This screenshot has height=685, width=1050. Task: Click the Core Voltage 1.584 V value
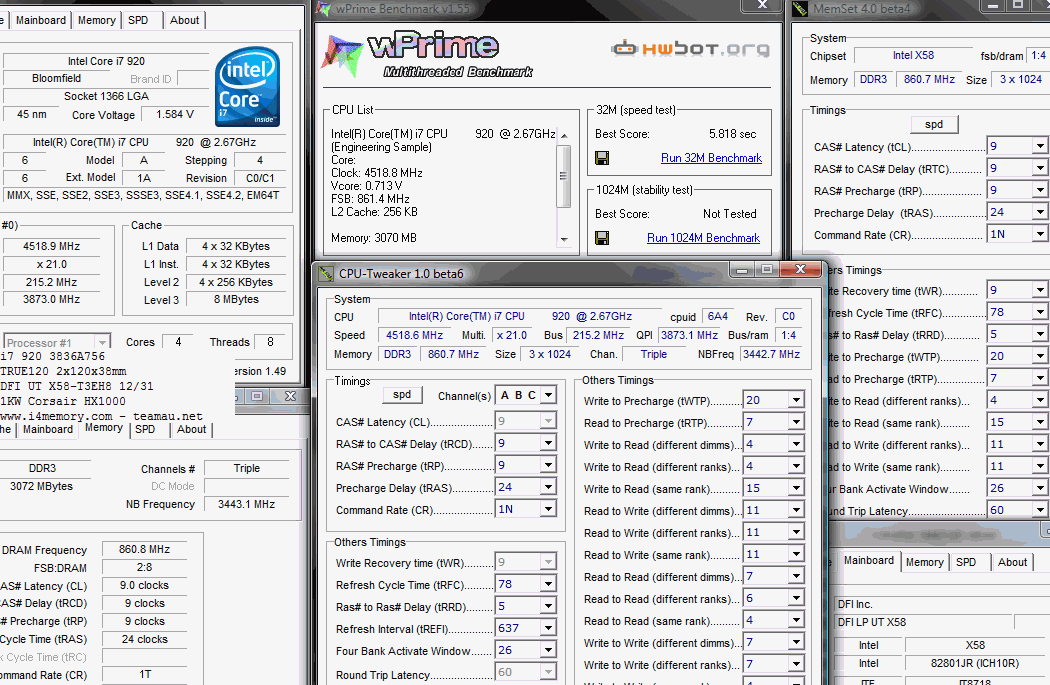tap(175, 115)
